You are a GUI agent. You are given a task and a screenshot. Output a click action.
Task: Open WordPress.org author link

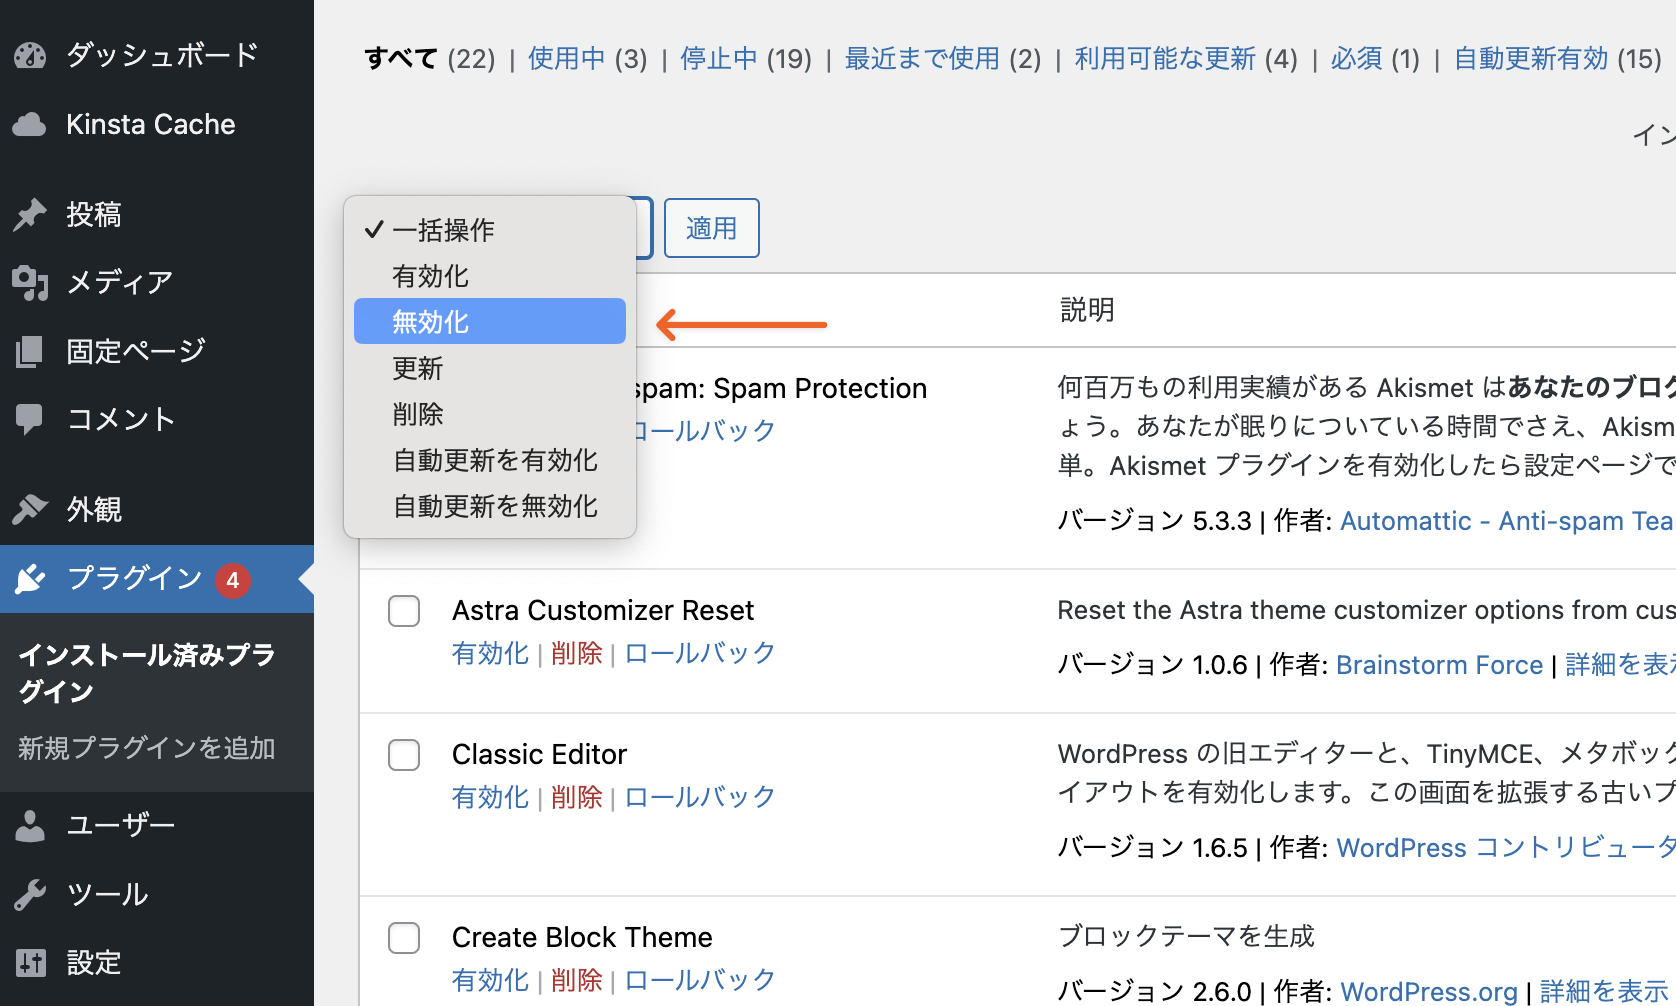click(x=1429, y=992)
